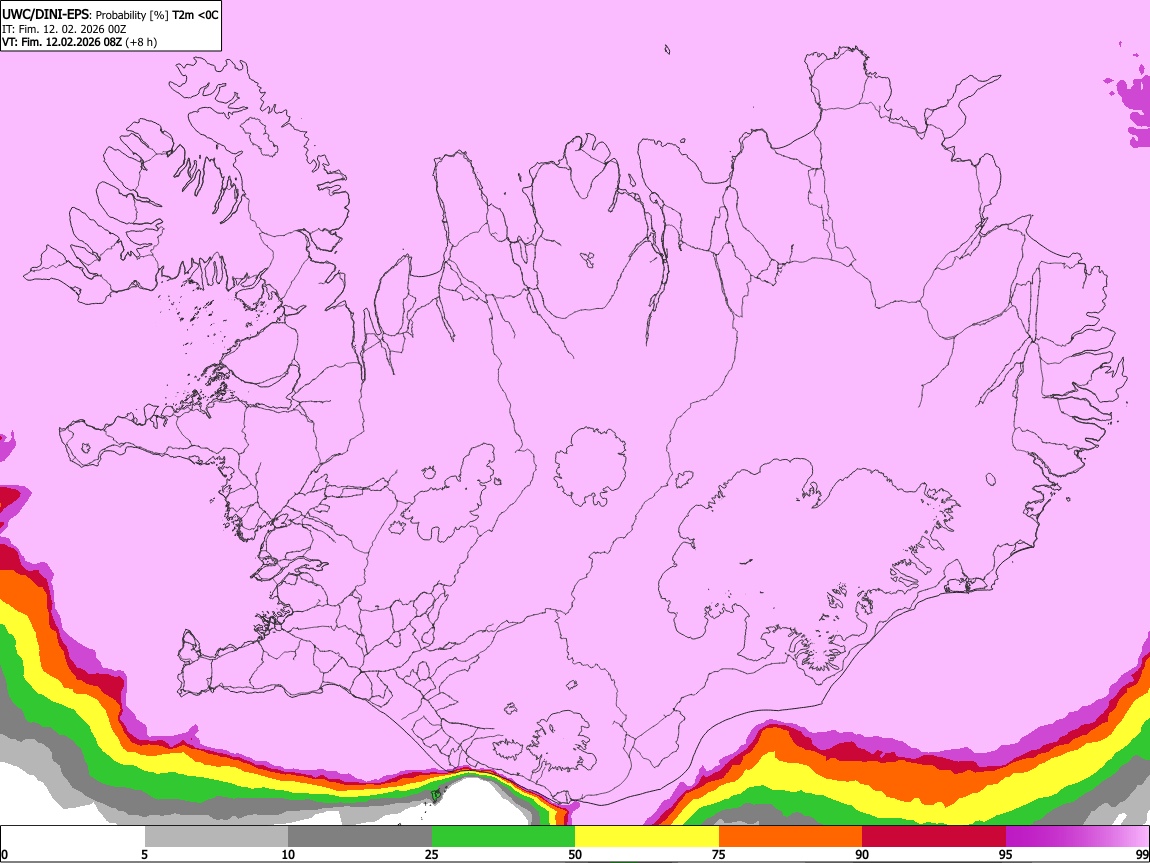The image size is (1150, 863).
Task: Click the white 0–5% legend color segment
Action: 73,837
